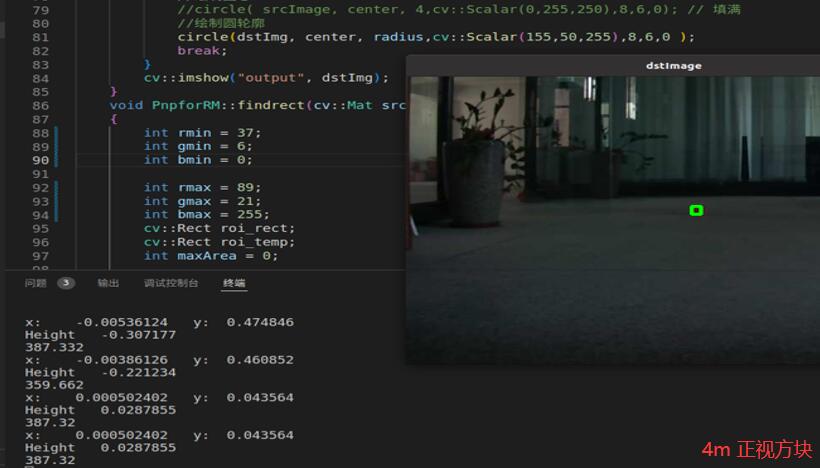The height and width of the screenshot is (468, 820).
Task: Click the problems count badge showing 3
Action: (x=66, y=283)
